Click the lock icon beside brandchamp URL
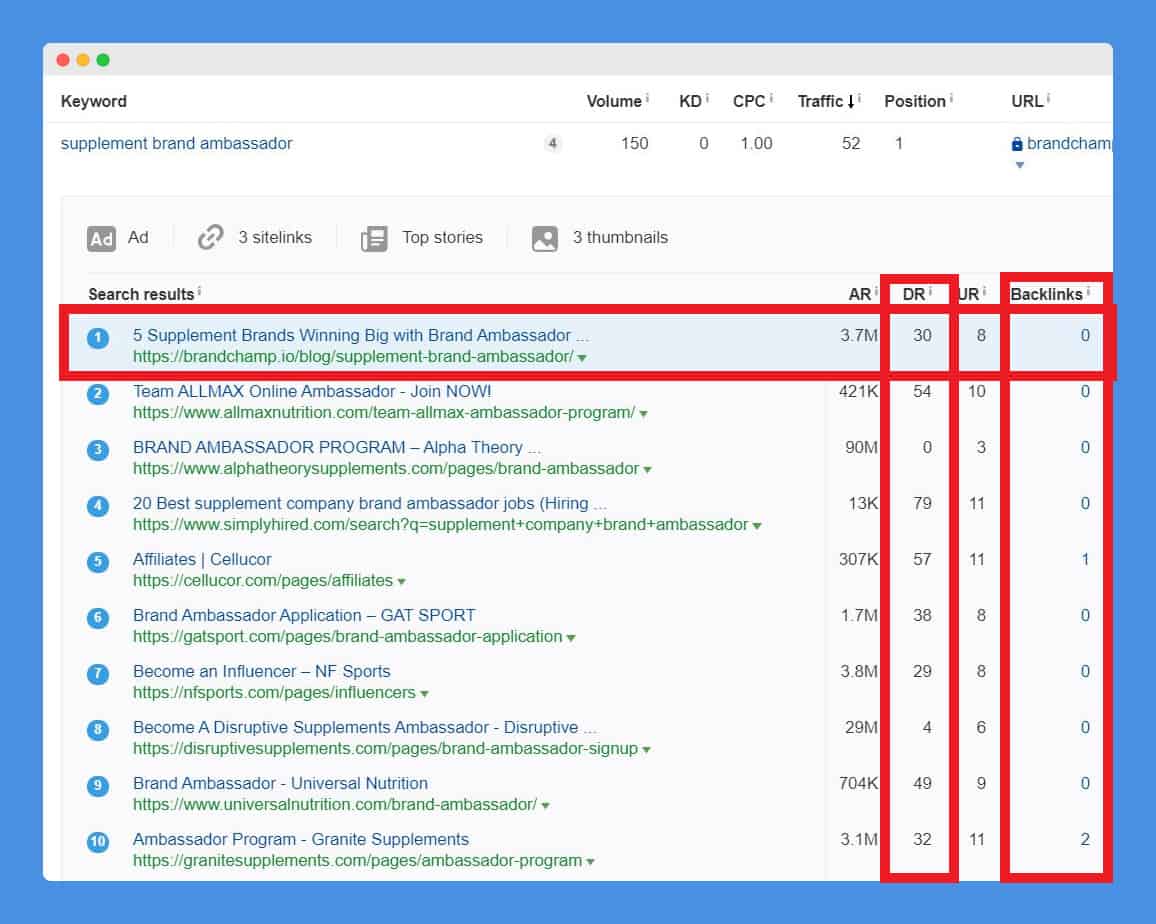 [1017, 144]
